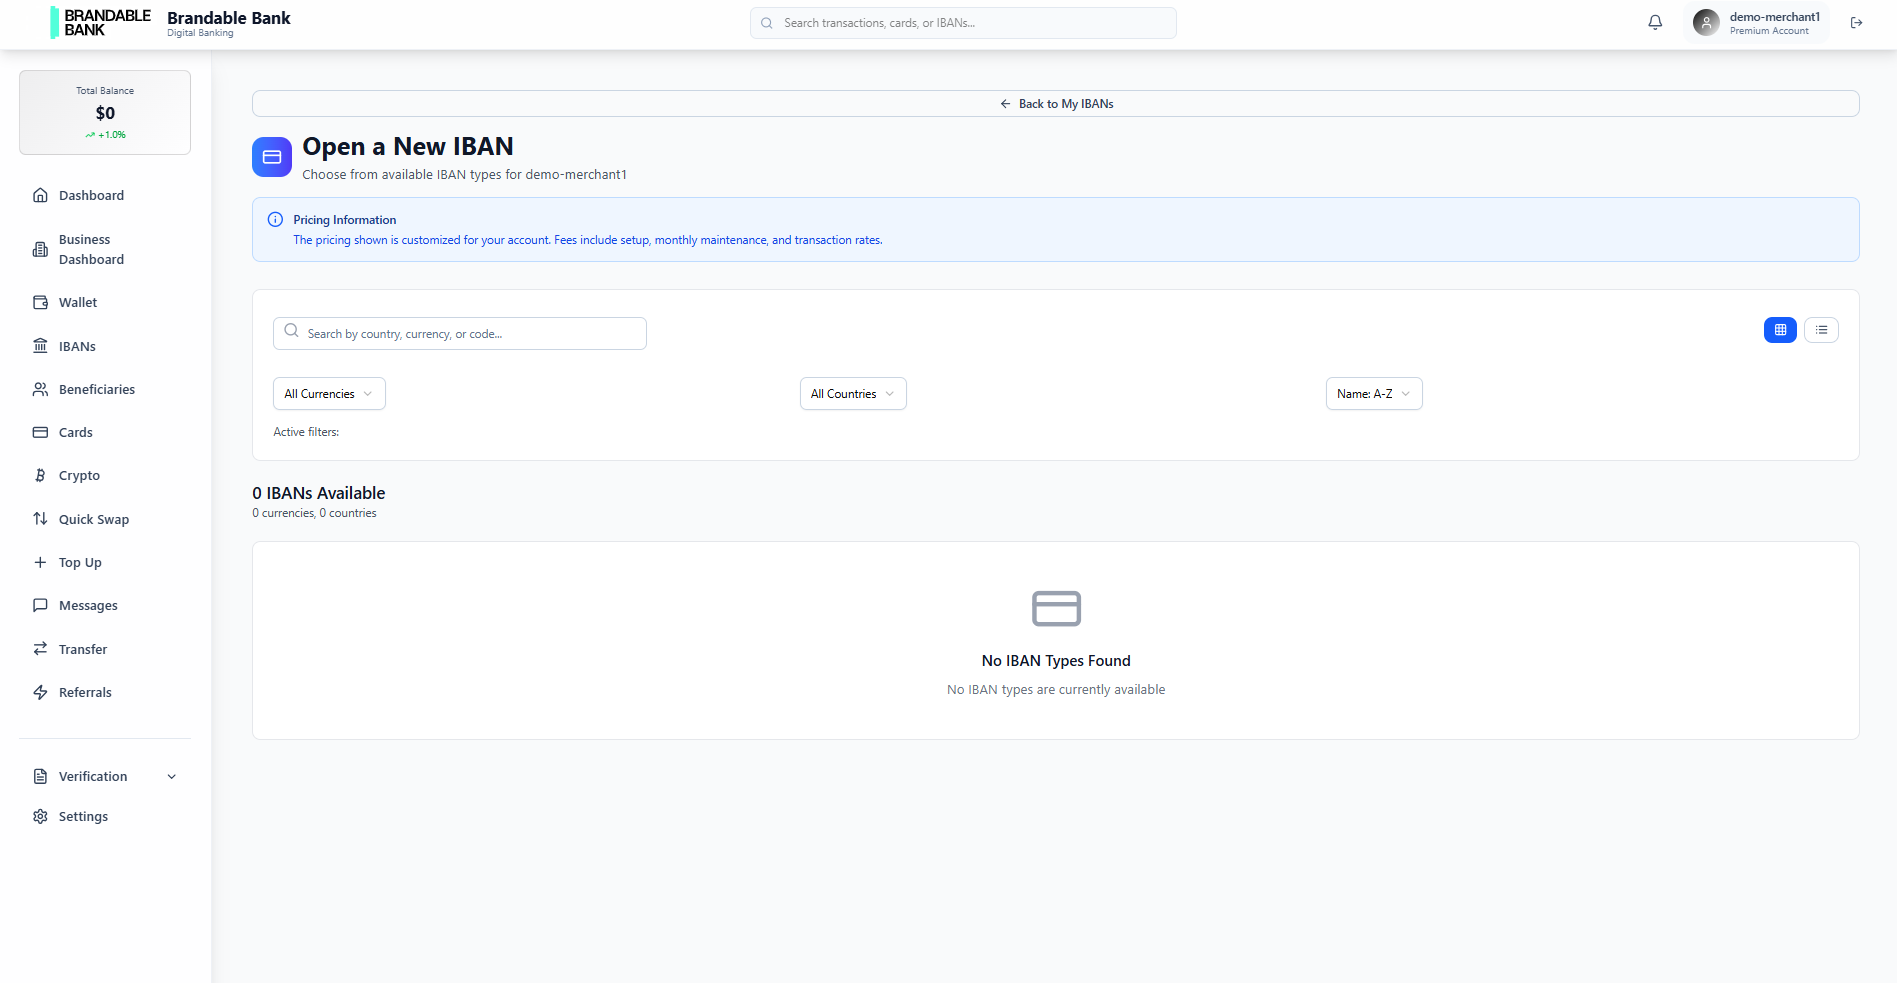This screenshot has width=1897, height=983.
Task: Click the logout icon in the header
Action: (x=1857, y=22)
